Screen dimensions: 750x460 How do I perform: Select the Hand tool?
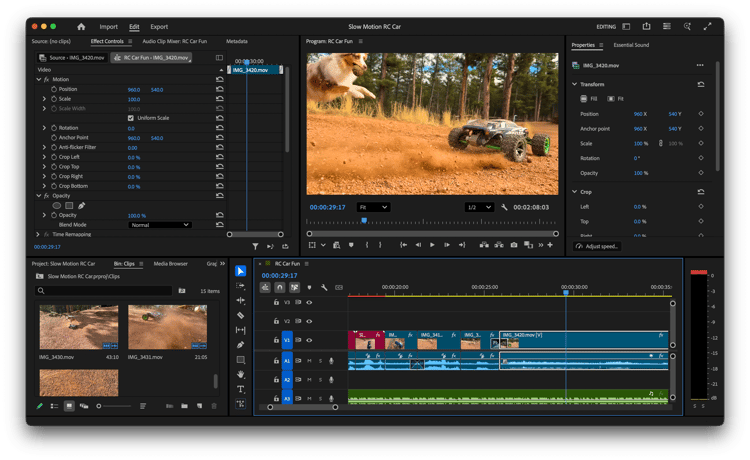click(241, 374)
